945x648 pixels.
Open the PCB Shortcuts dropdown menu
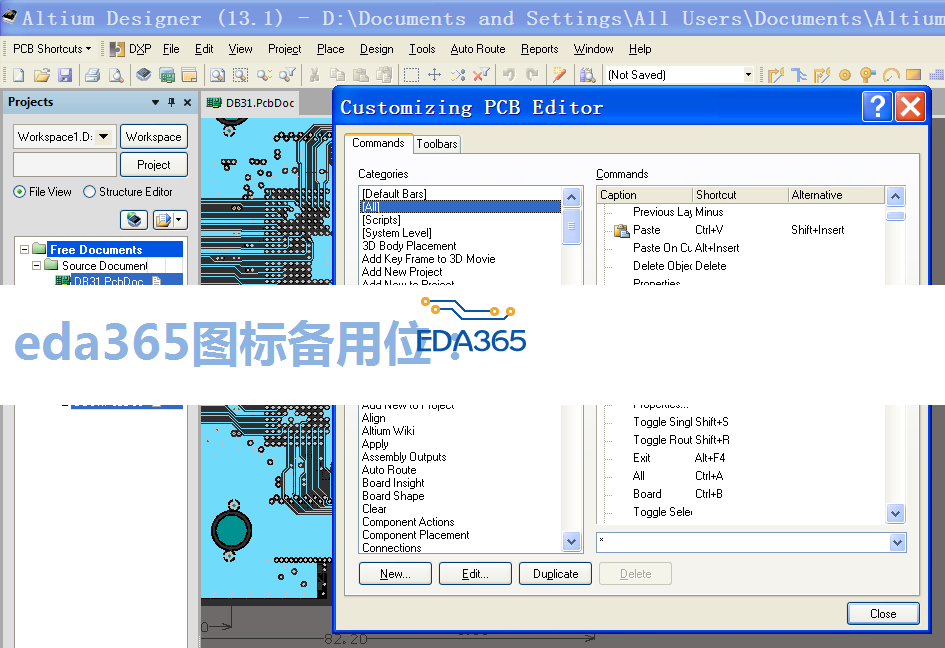(52, 49)
